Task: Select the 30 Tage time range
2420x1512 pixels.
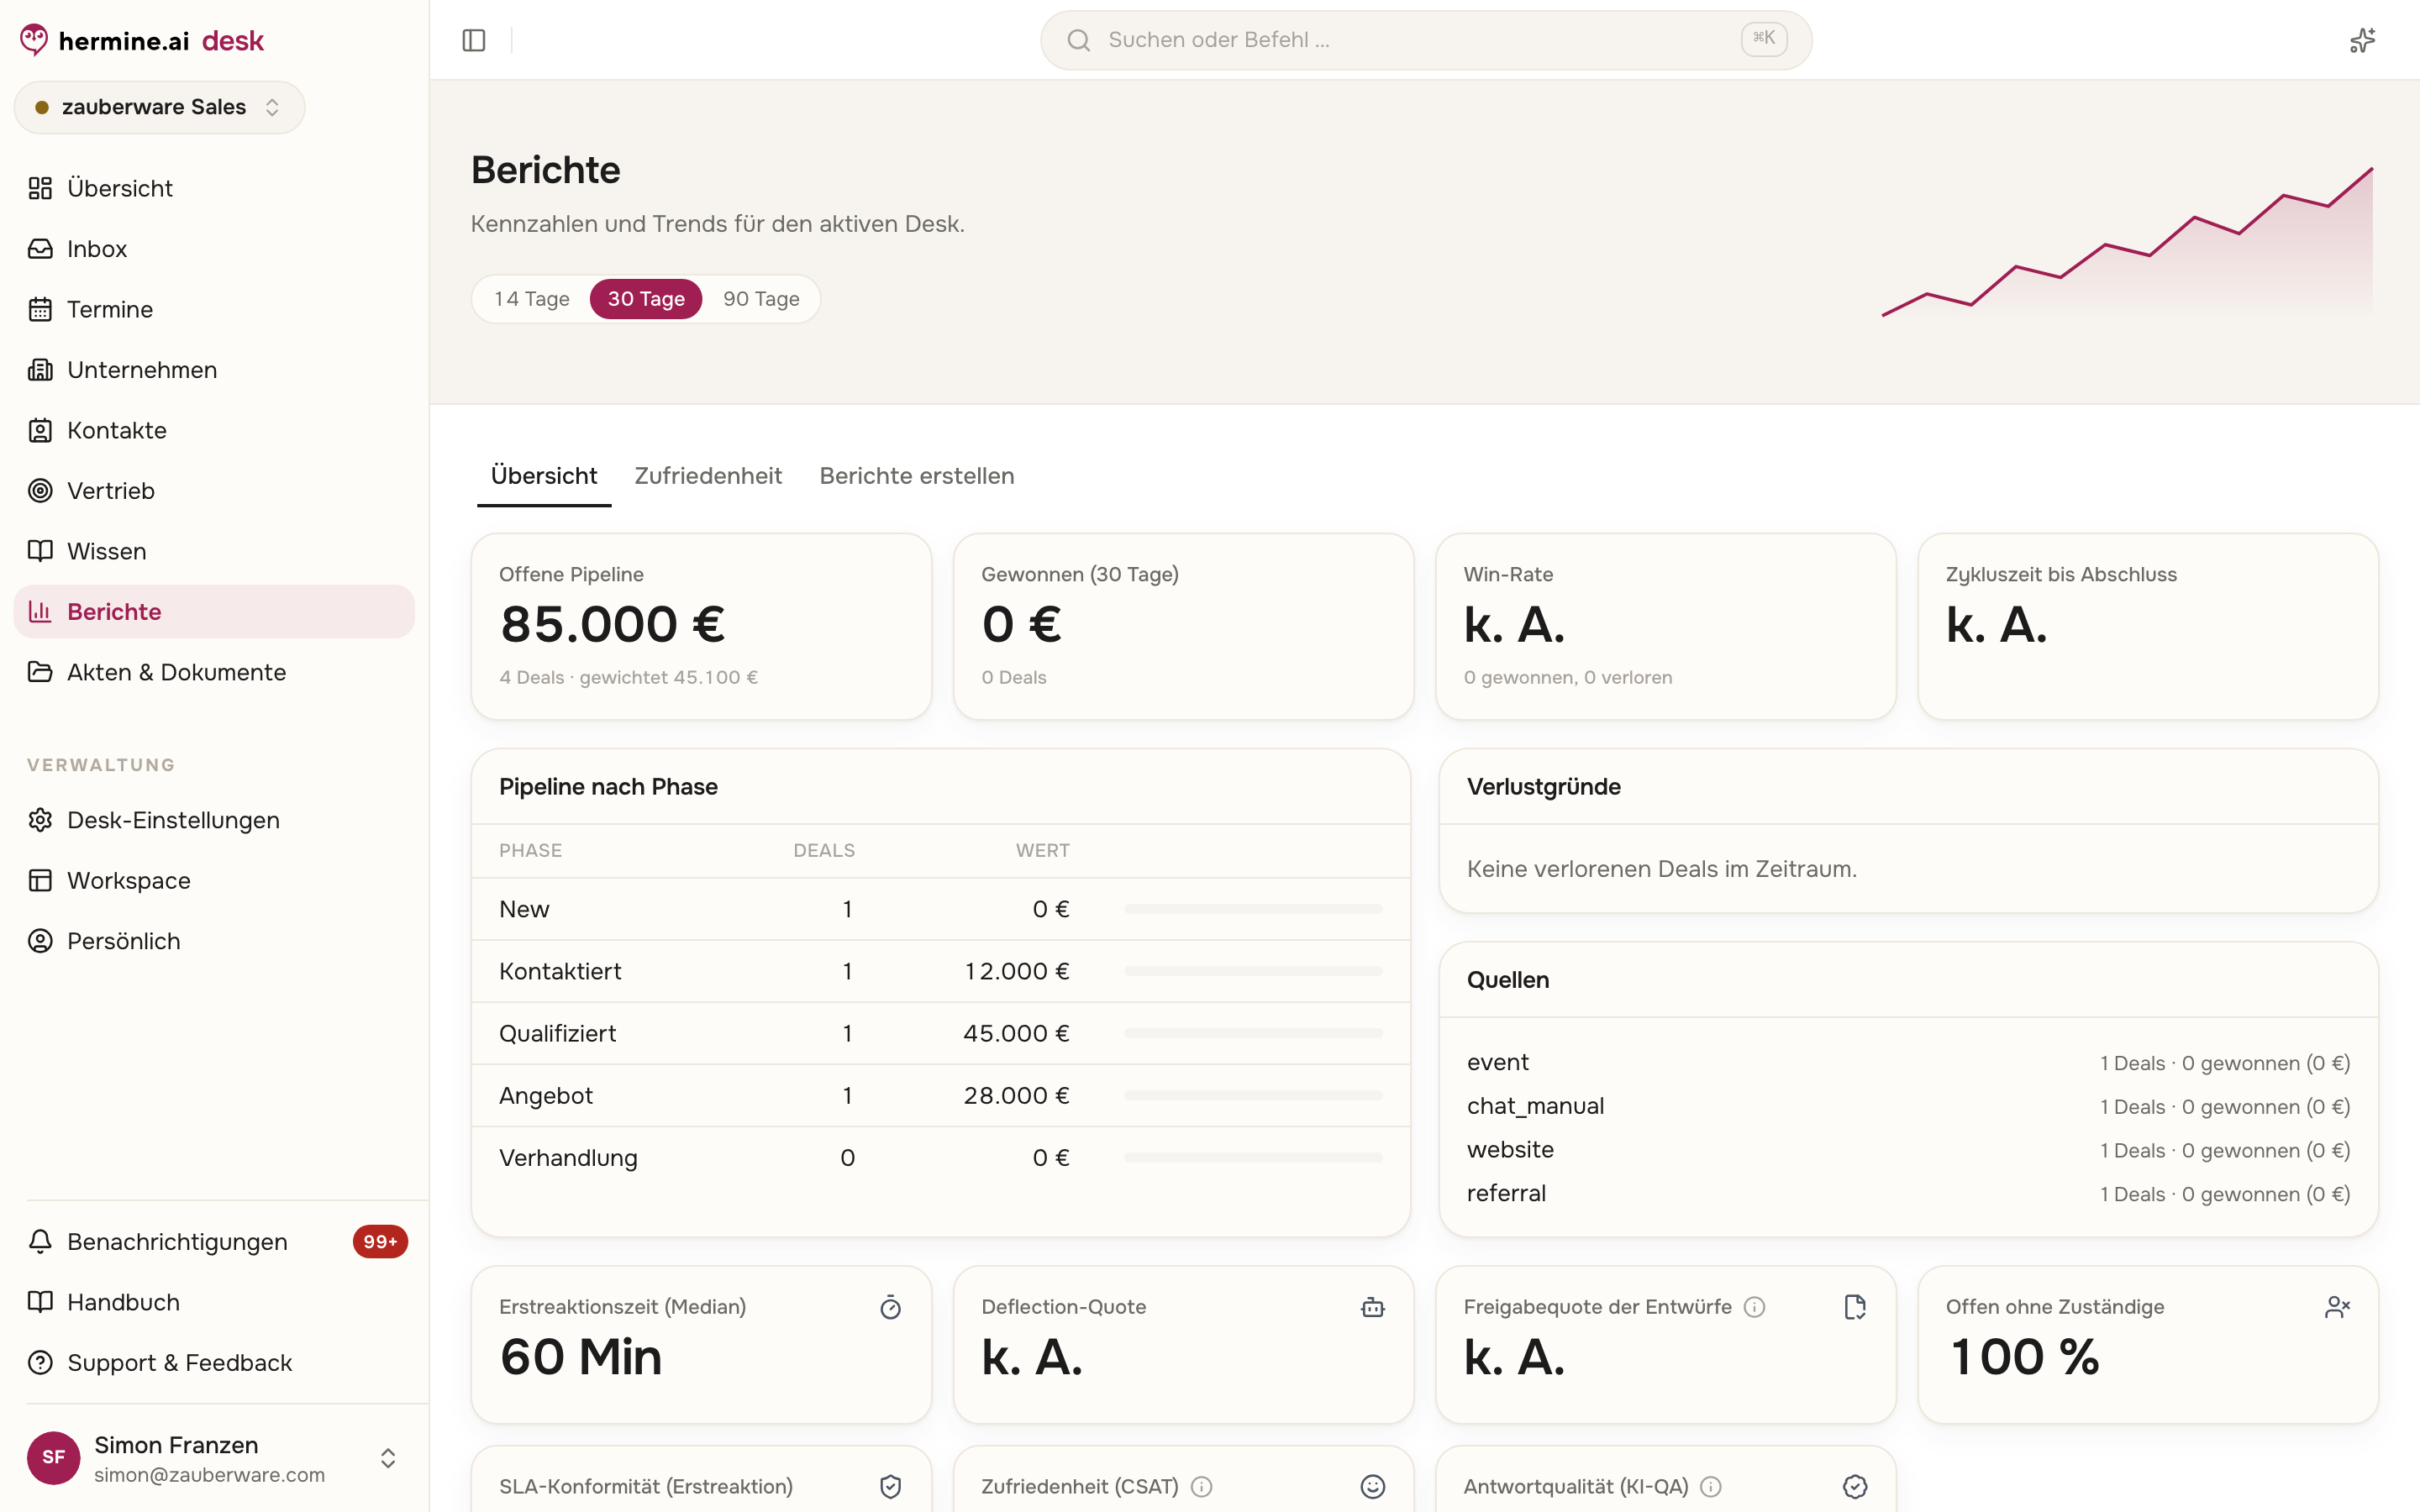Action: coord(646,299)
